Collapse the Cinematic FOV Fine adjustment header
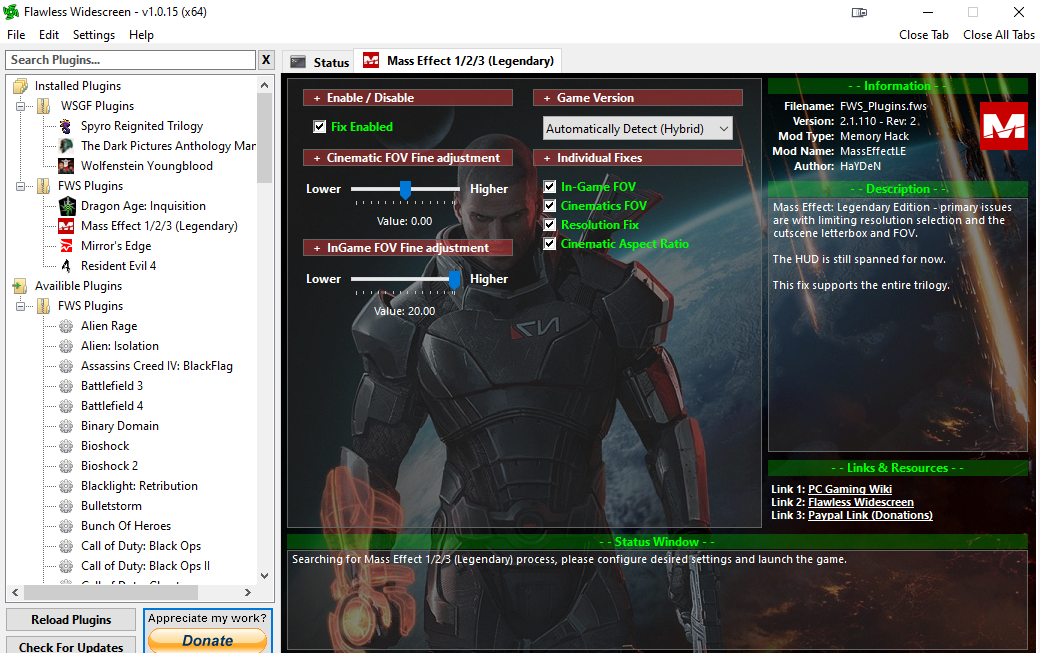The width and height of the screenshot is (1040, 653). tap(407, 158)
